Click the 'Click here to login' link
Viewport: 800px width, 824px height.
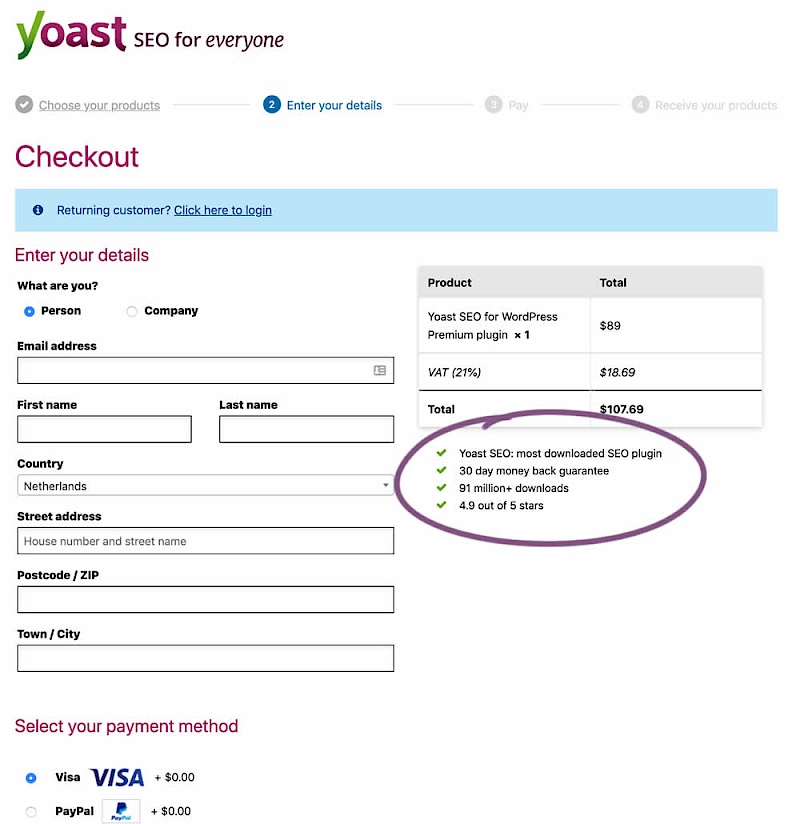(x=222, y=210)
